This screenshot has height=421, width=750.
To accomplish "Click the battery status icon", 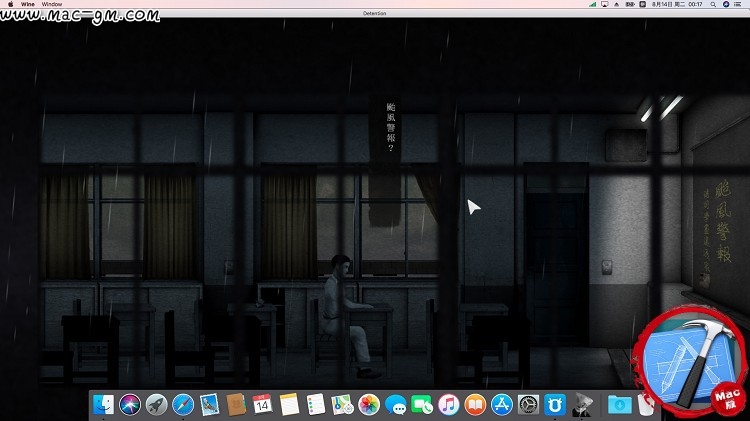I will [x=630, y=4].
